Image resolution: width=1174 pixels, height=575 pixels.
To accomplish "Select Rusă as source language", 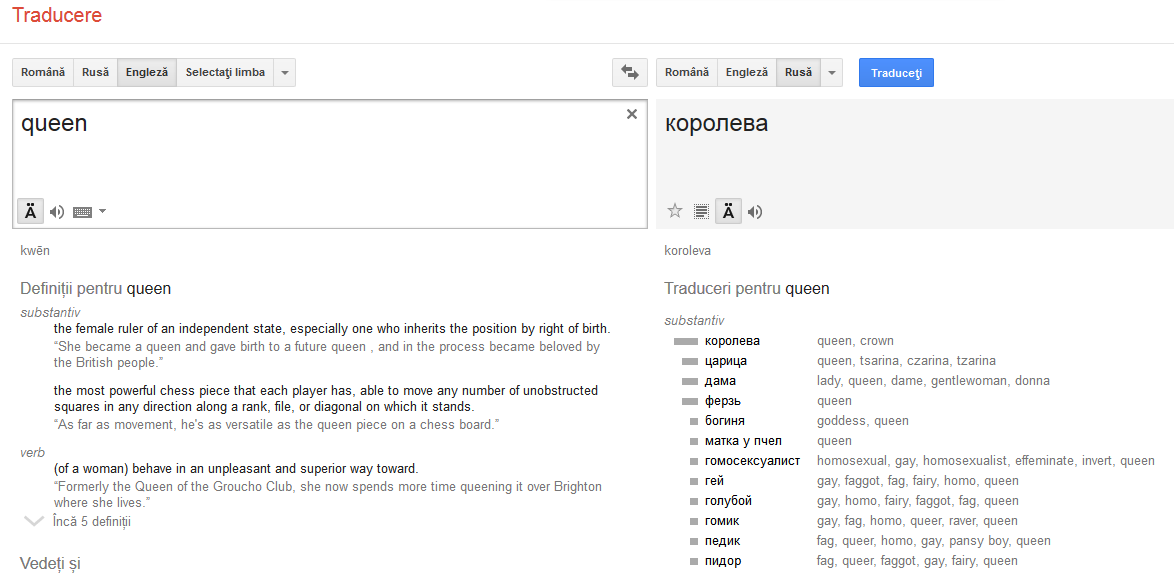I will pos(95,73).
